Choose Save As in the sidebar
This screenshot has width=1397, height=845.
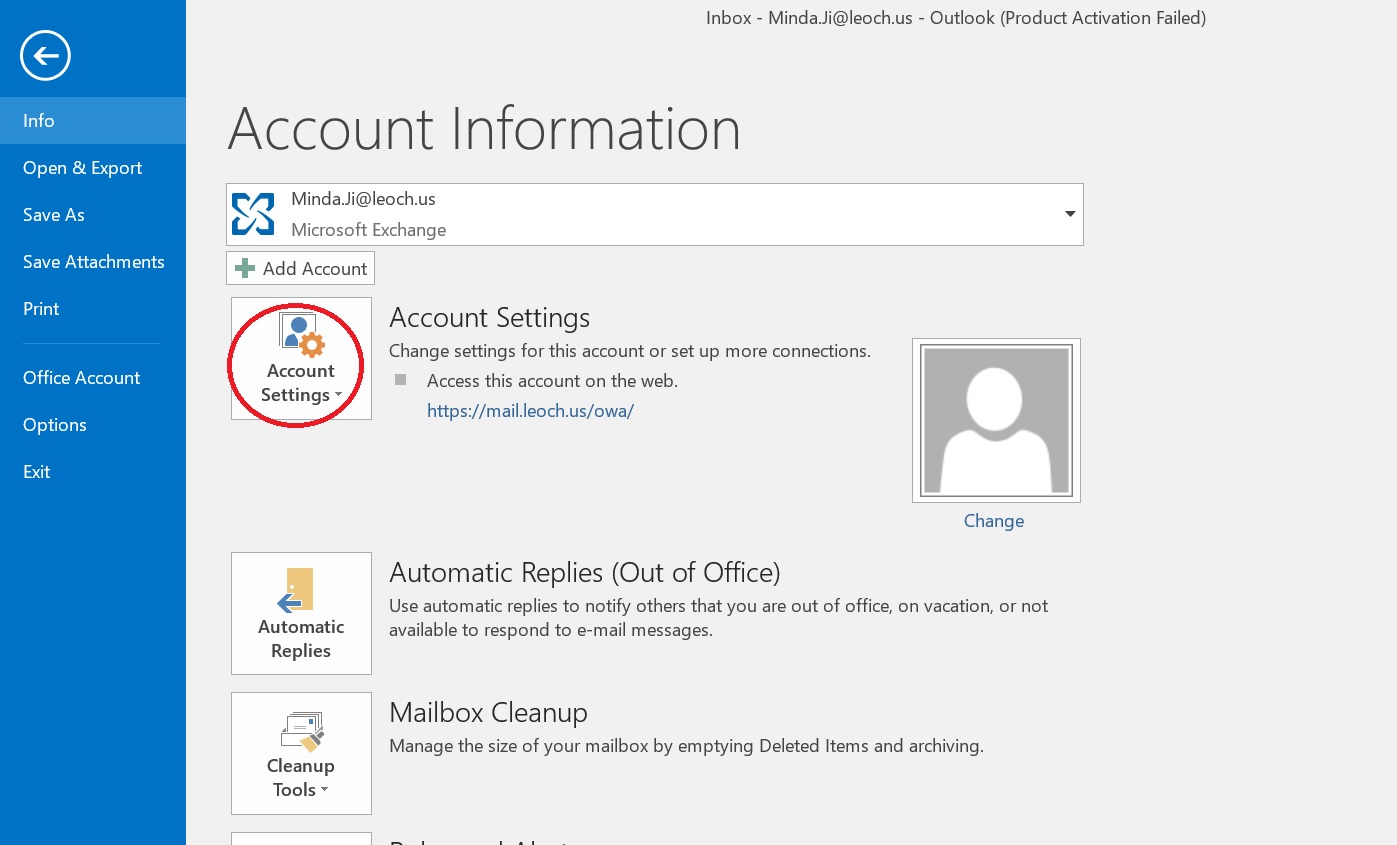(x=93, y=215)
